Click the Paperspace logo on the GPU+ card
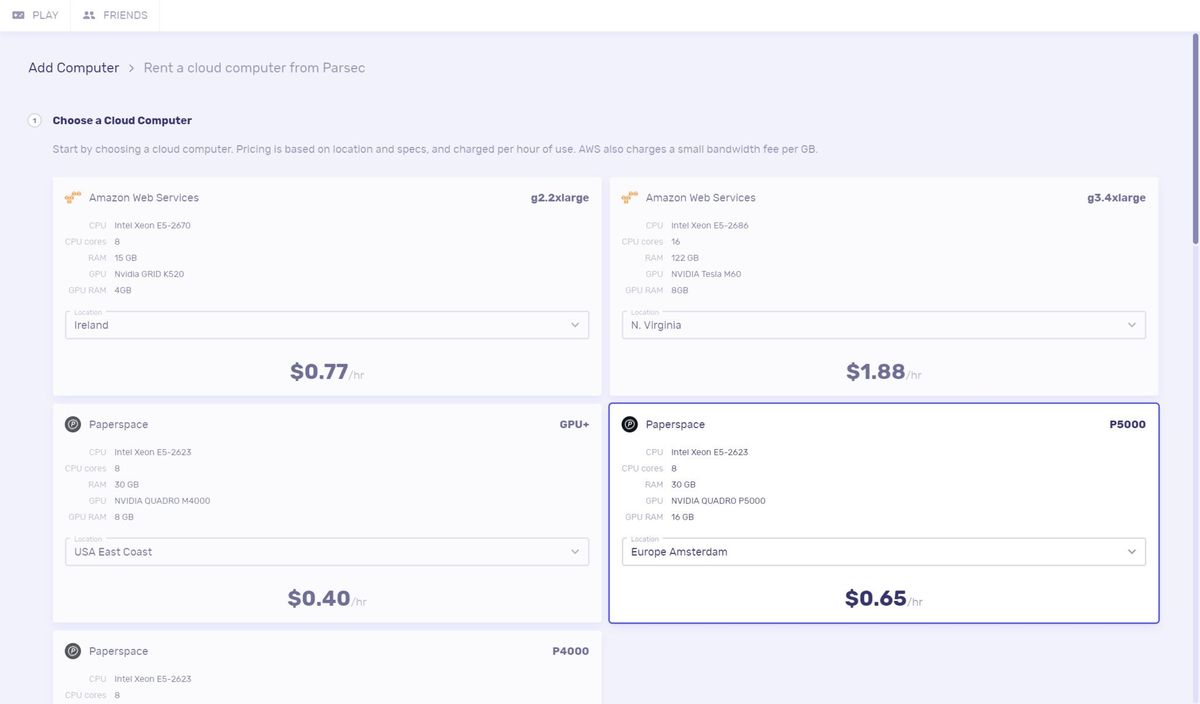This screenshot has height=704, width=1200. tap(73, 425)
